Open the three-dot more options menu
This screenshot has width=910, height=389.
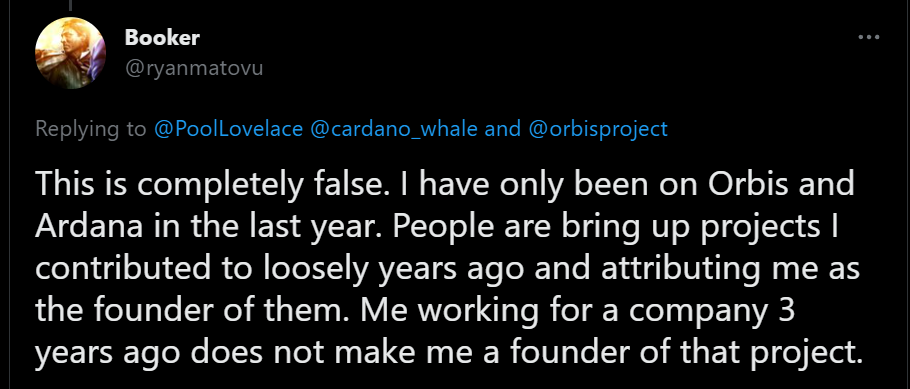tap(868, 38)
